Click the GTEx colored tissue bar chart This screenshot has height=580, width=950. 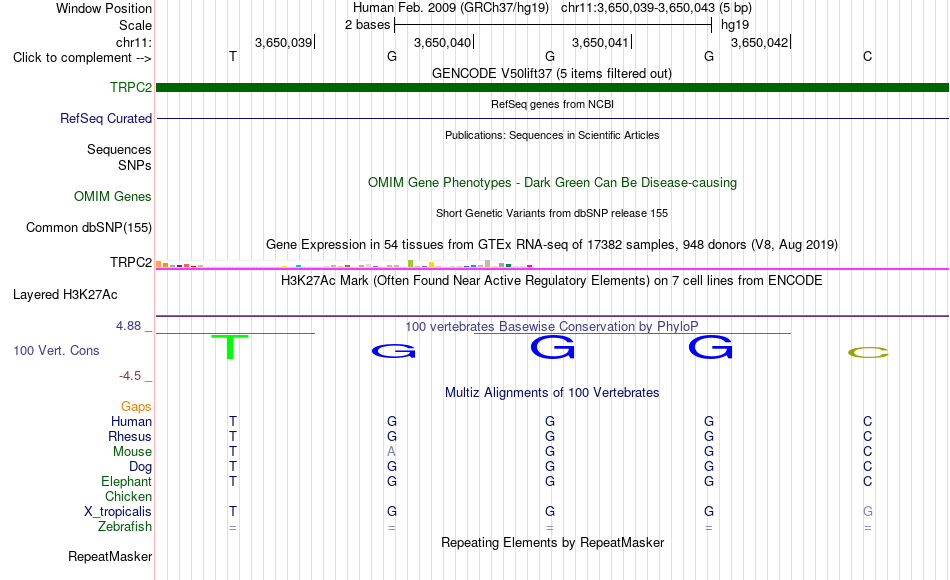point(344,264)
